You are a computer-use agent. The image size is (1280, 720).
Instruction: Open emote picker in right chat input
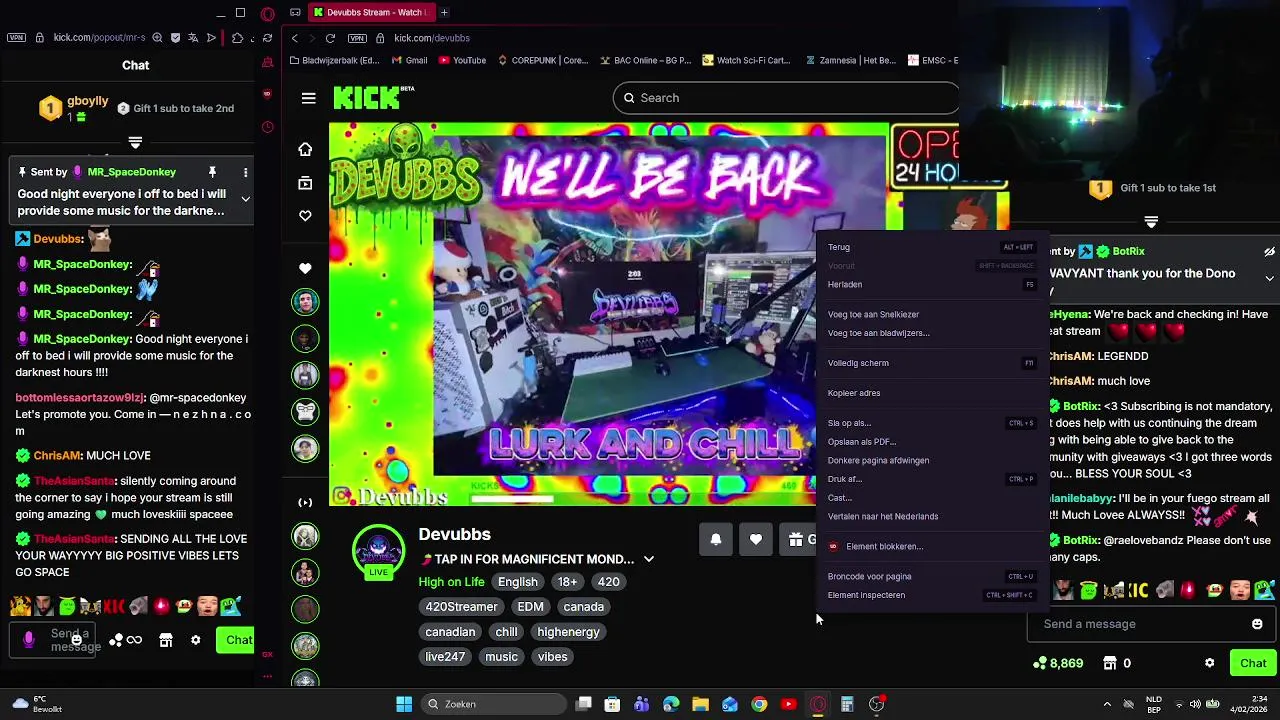click(x=1257, y=624)
